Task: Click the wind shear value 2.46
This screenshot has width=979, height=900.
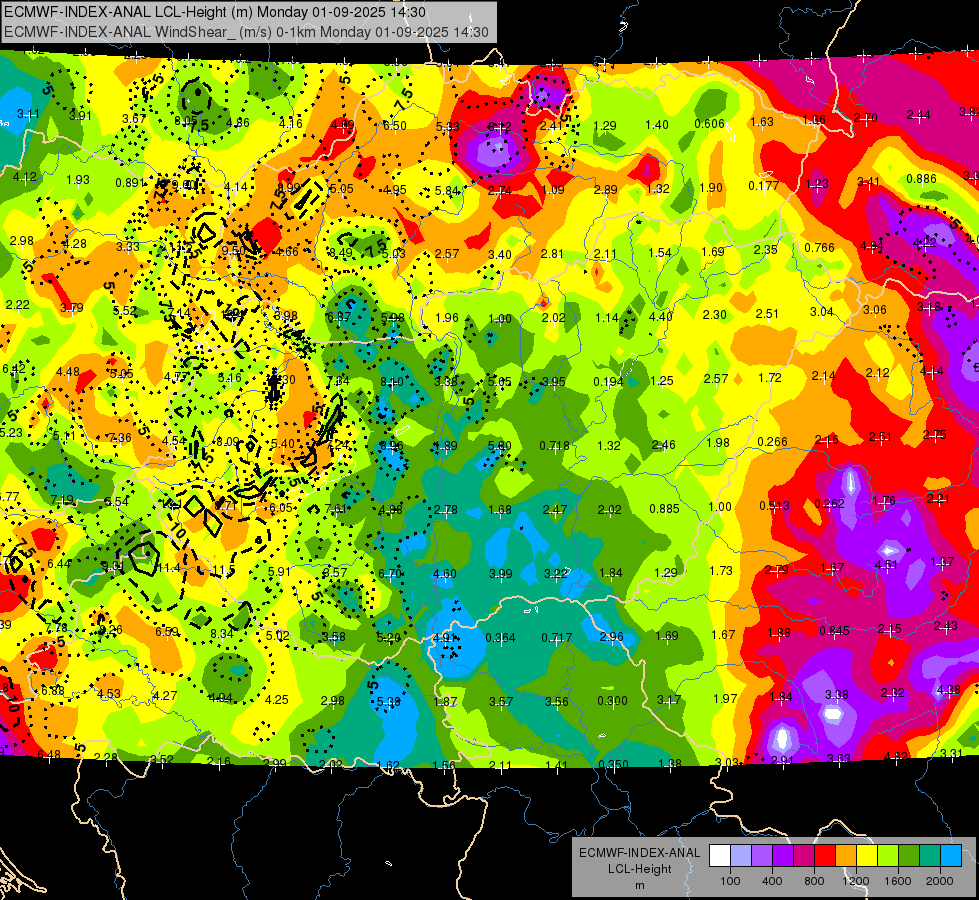Action: (x=663, y=445)
